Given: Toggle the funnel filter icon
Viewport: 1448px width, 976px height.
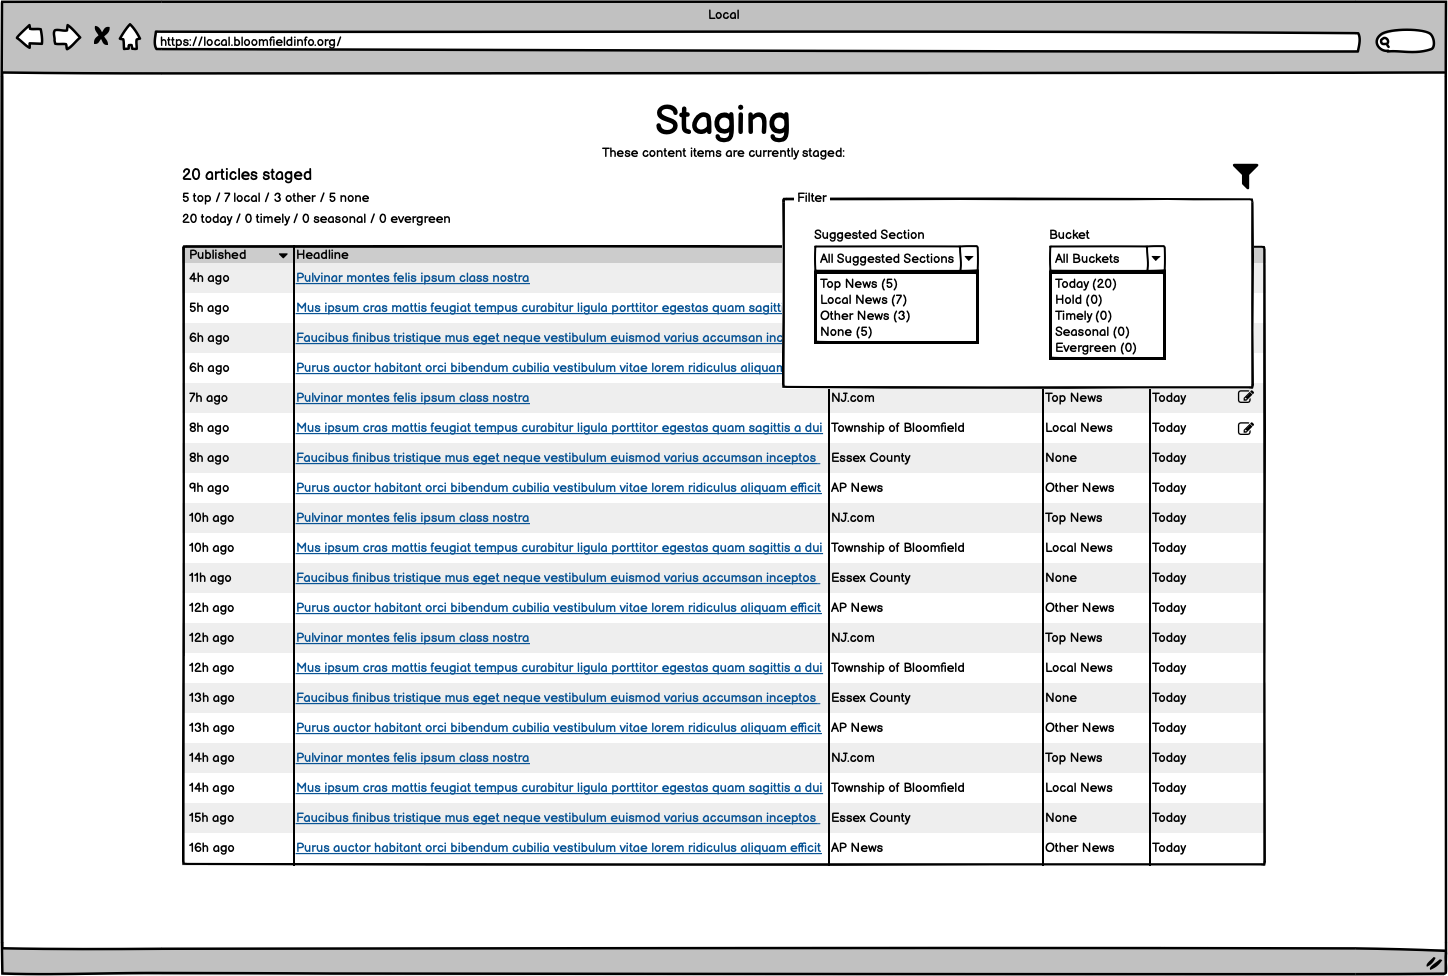Looking at the screenshot, I should click(1245, 176).
